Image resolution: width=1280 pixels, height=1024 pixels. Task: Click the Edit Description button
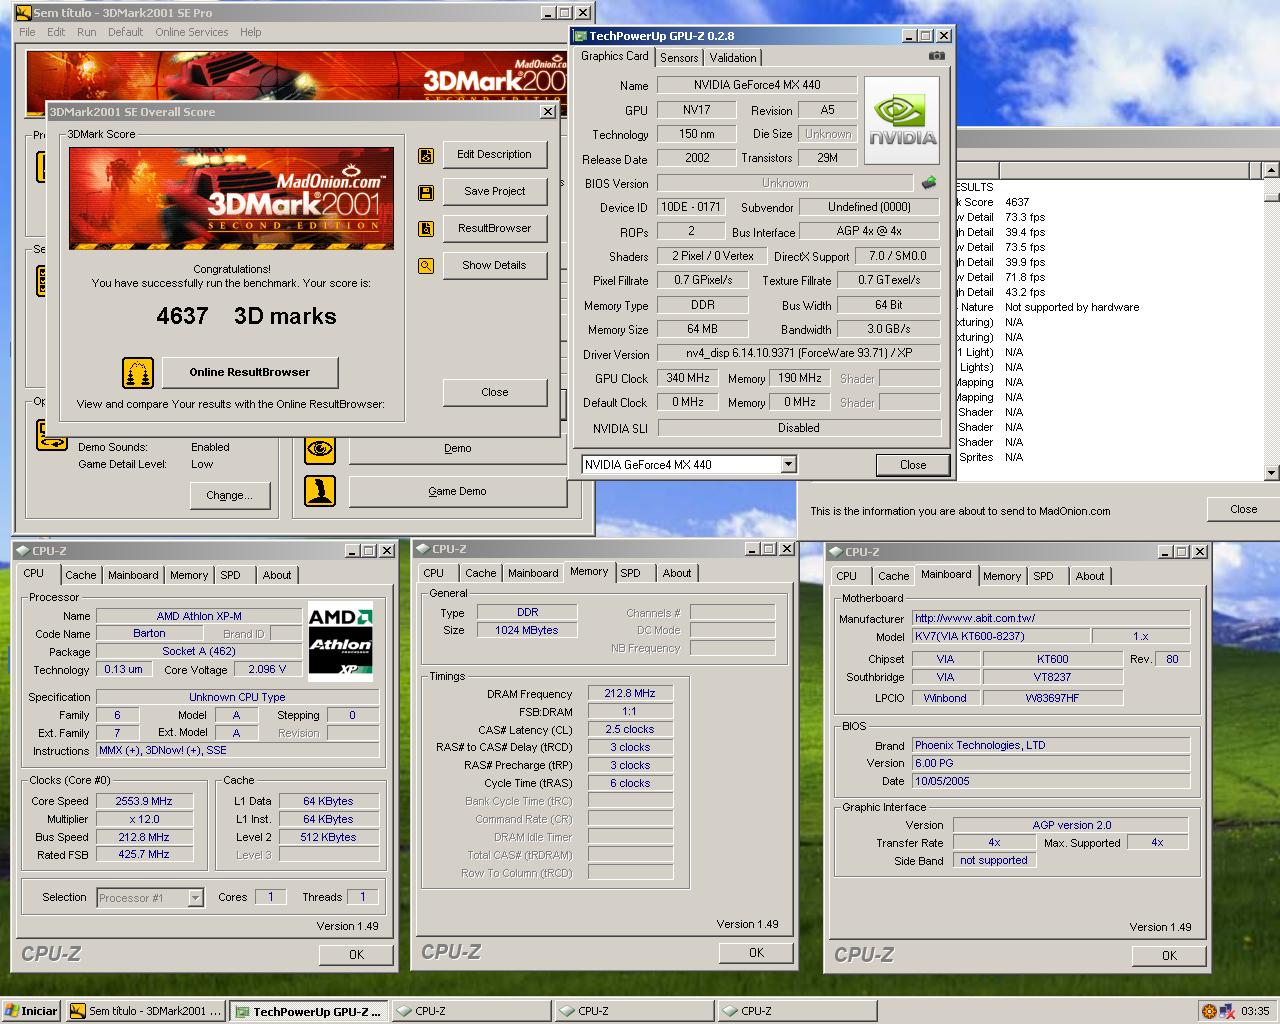(x=494, y=154)
